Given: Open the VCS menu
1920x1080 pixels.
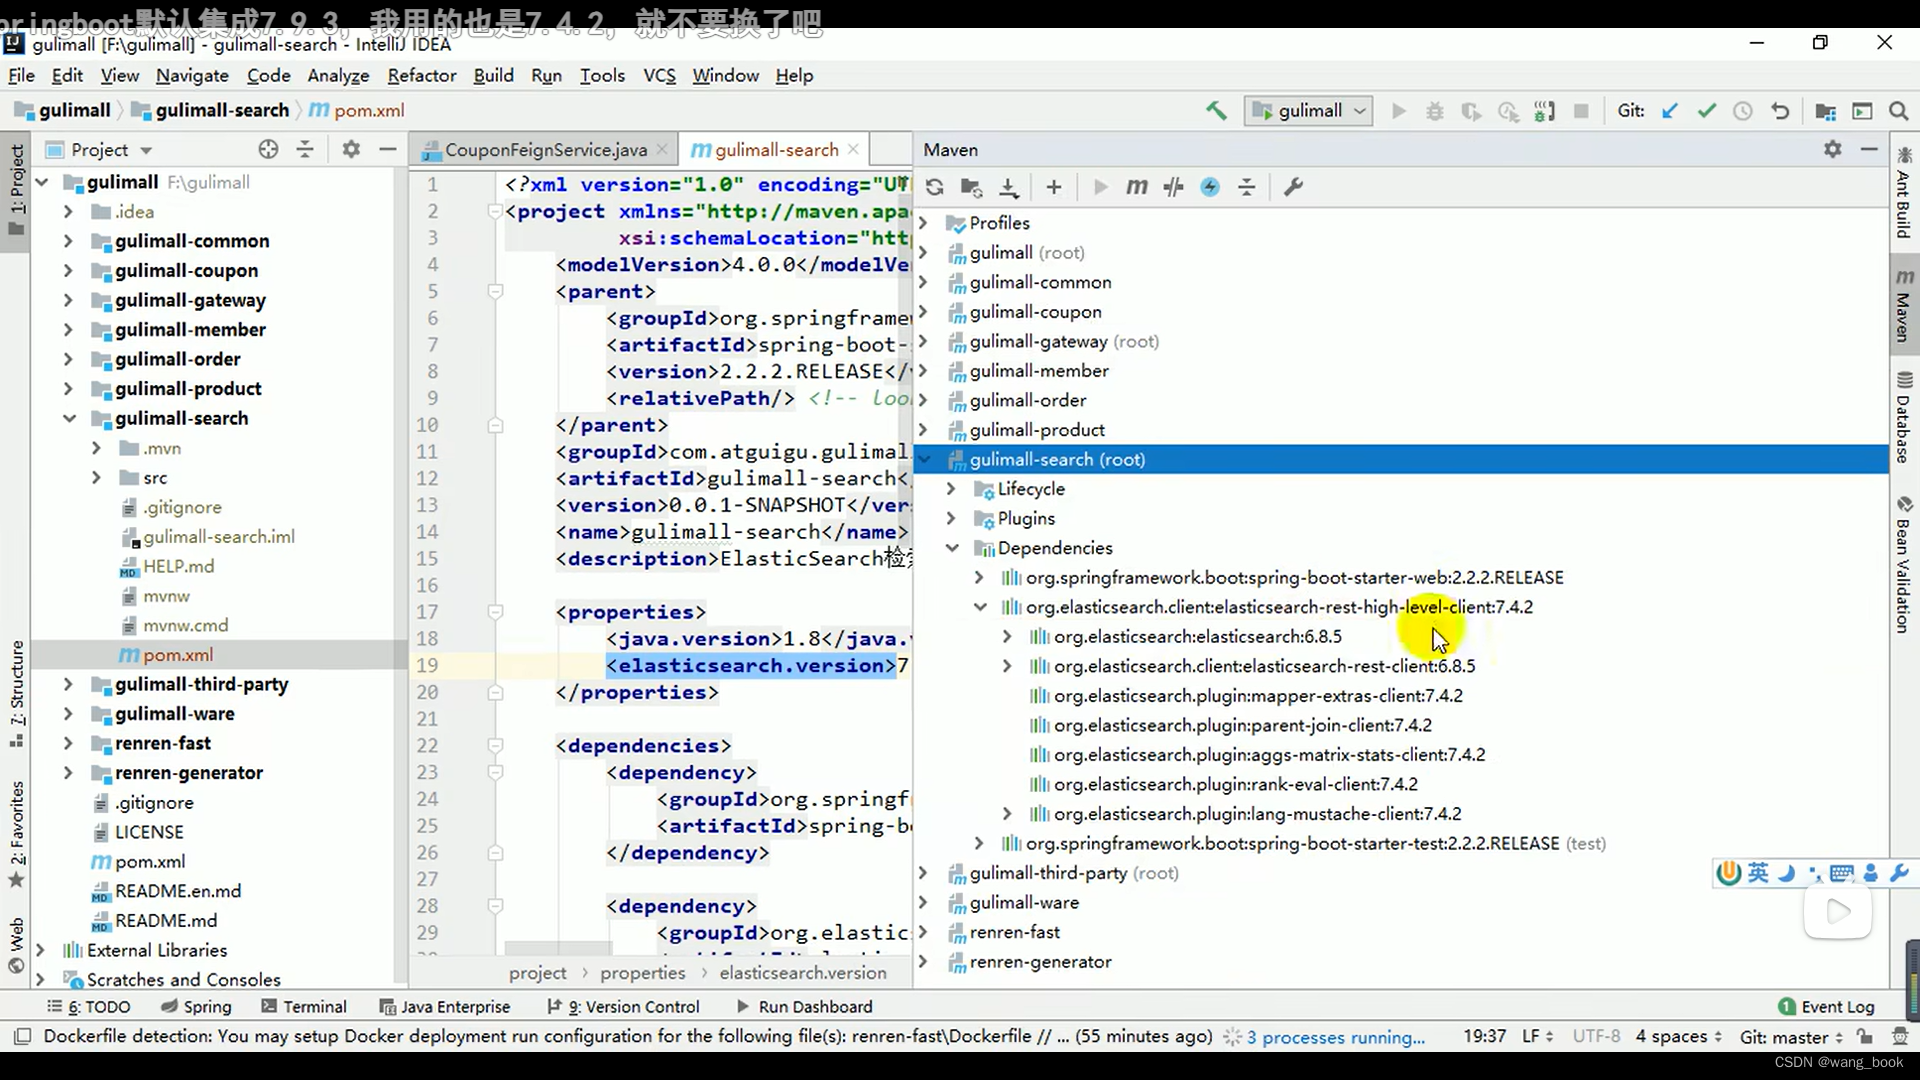Looking at the screenshot, I should (x=659, y=75).
